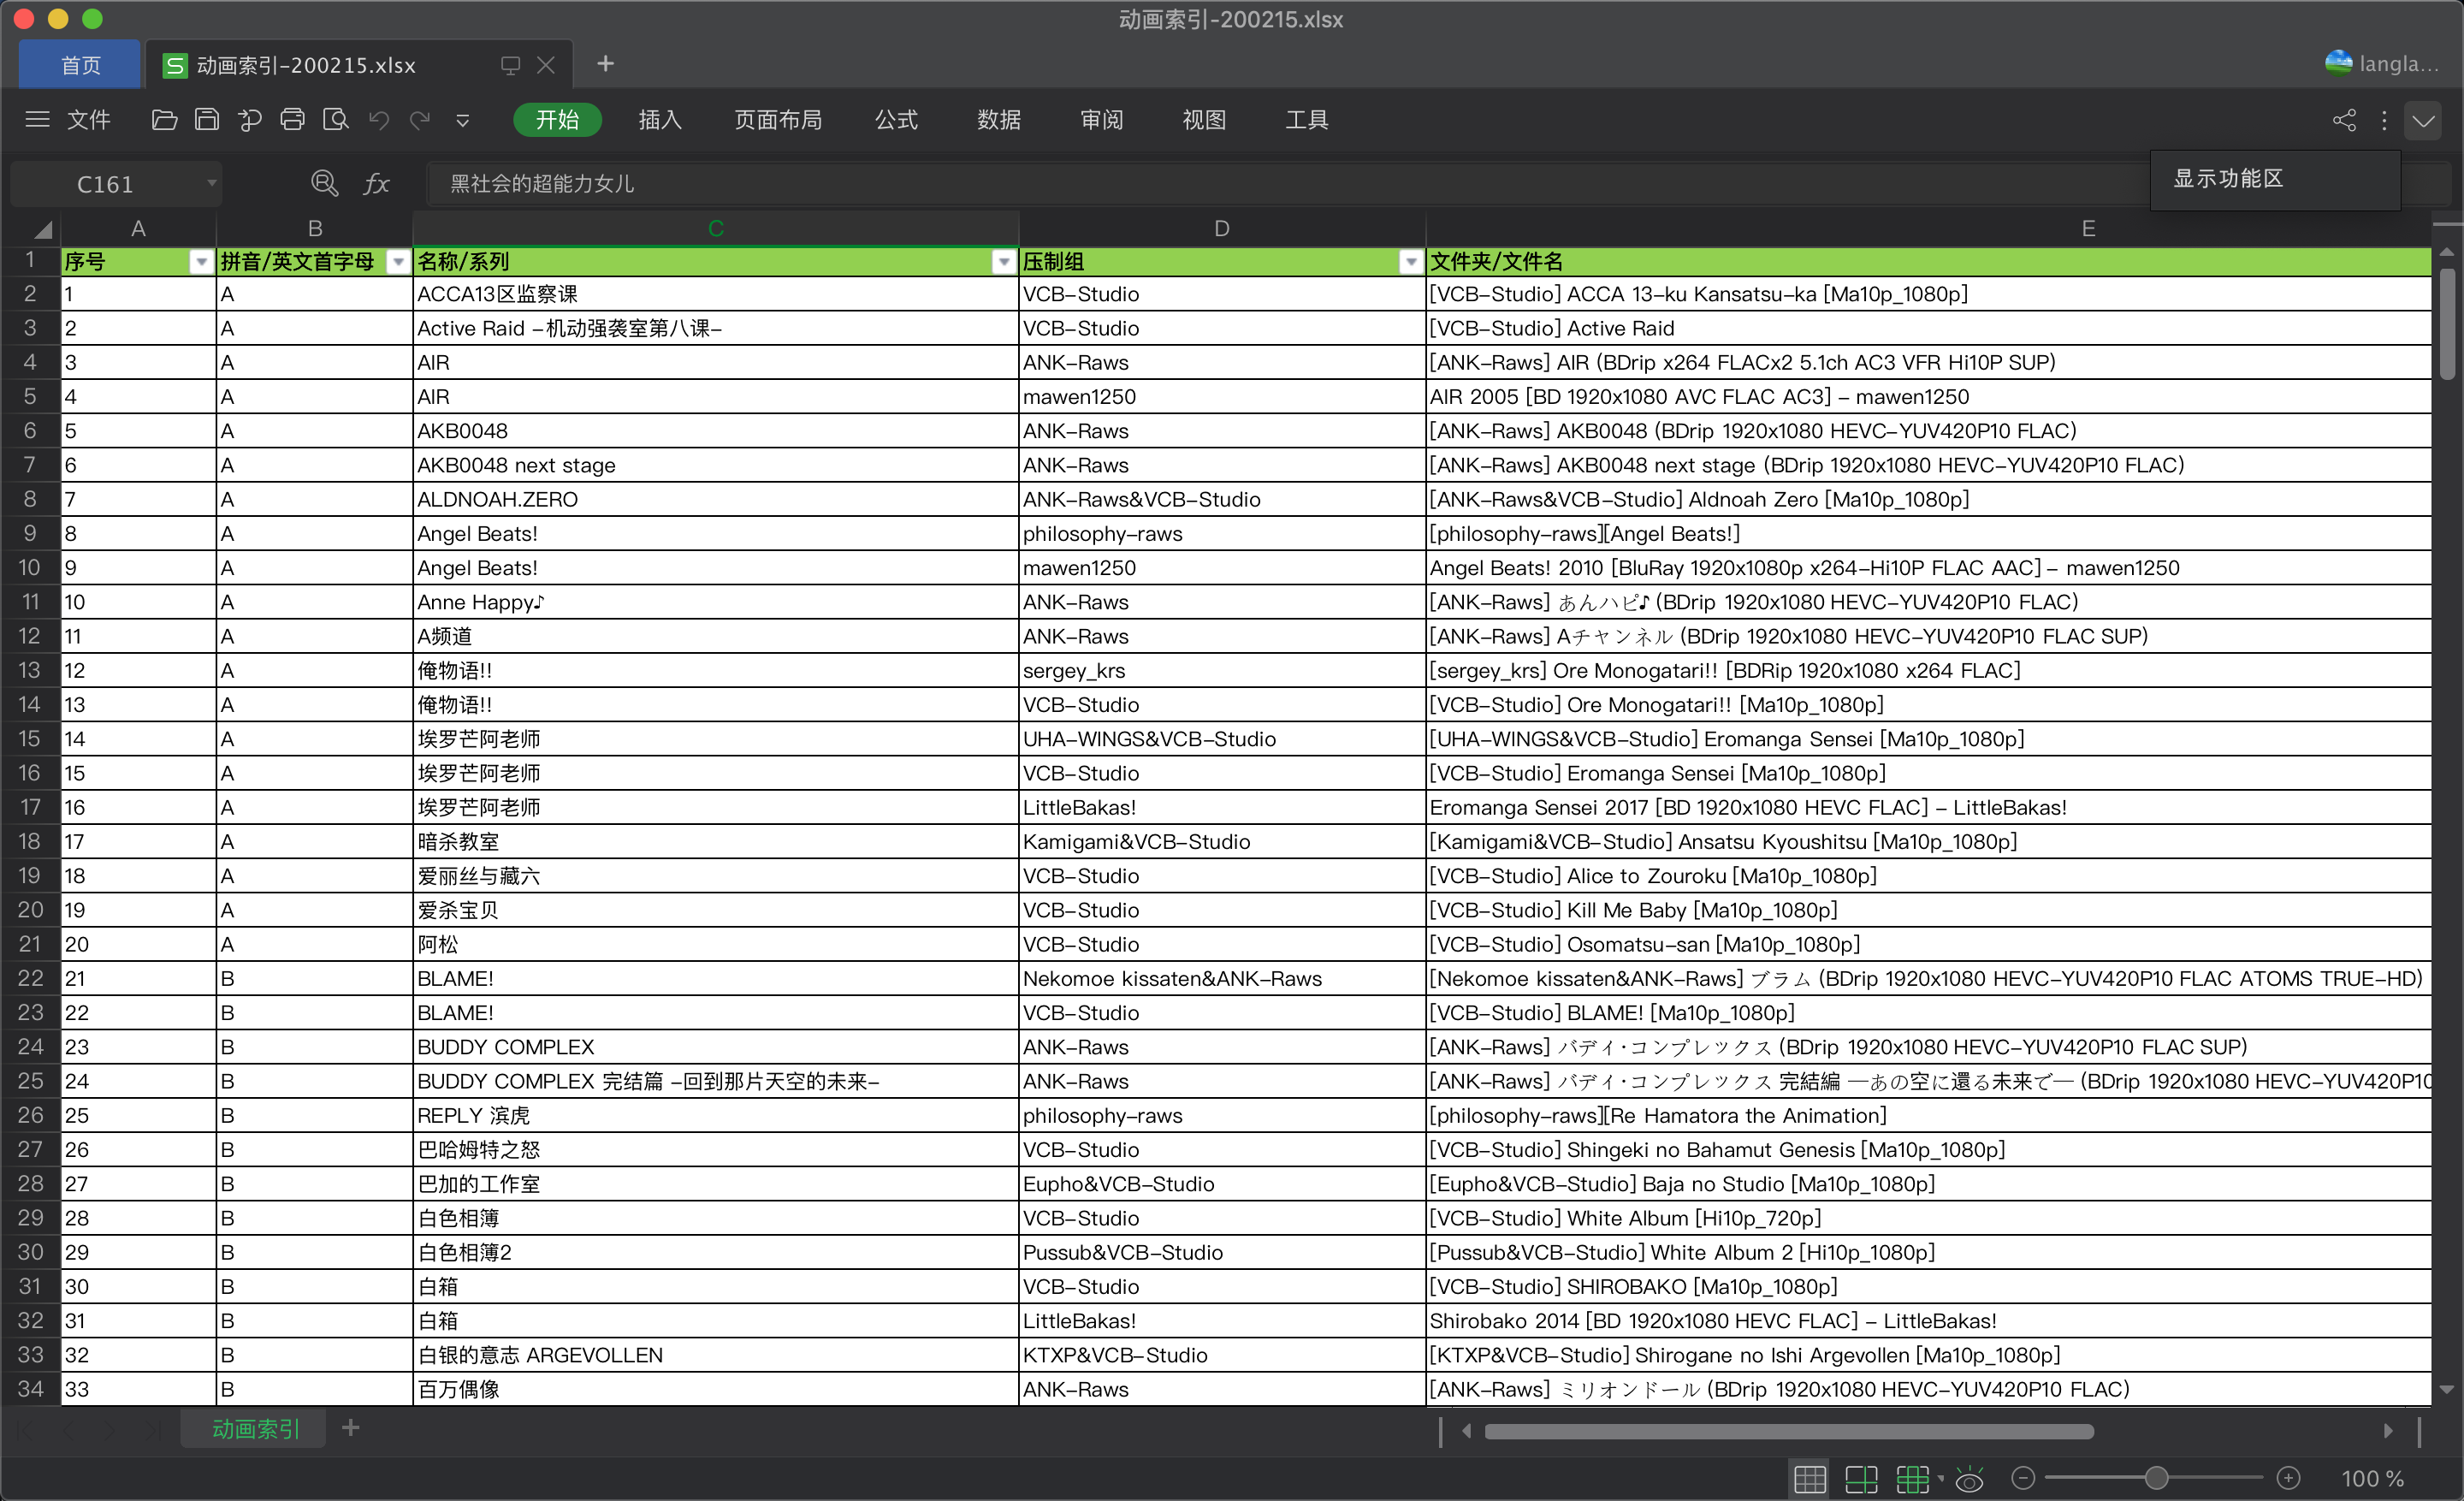
Task: Click the zoom/find magnifier icon beside the name box
Action: [x=324, y=183]
